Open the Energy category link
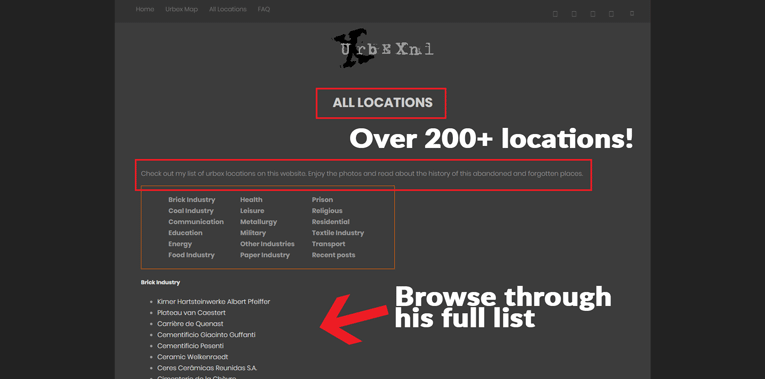The image size is (765, 379). [180, 244]
